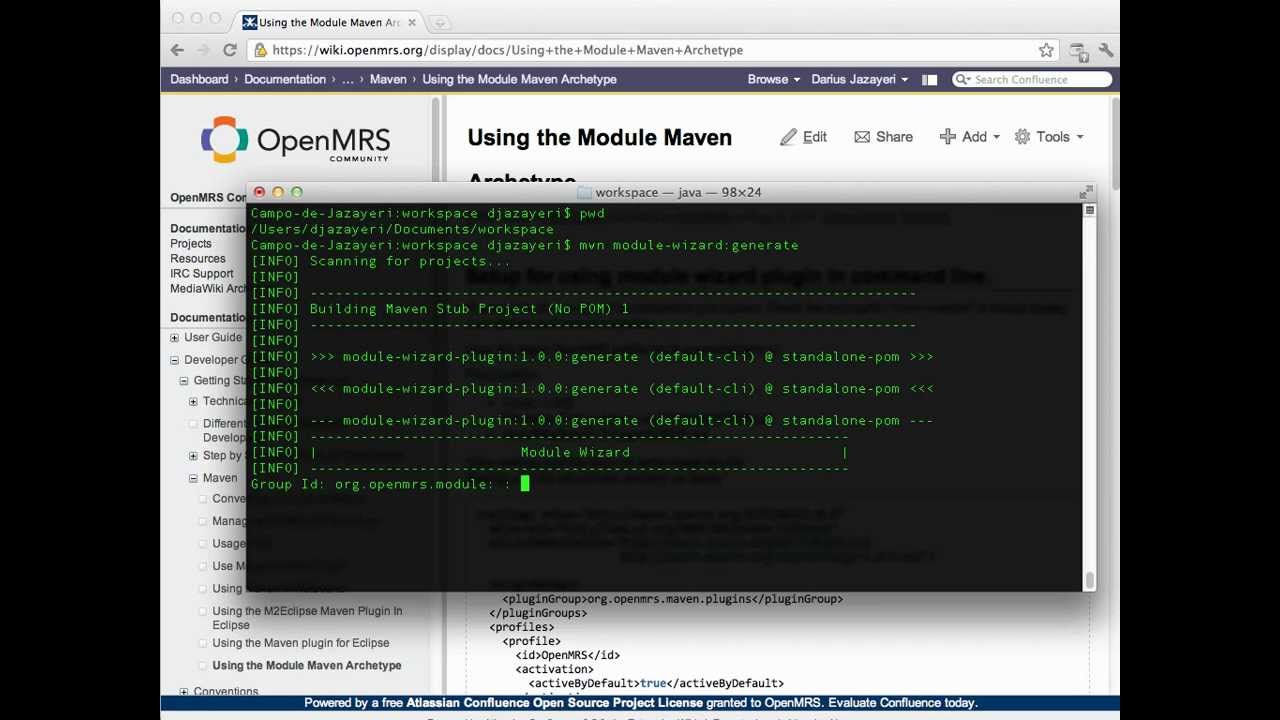Image resolution: width=1280 pixels, height=720 pixels.
Task: Click the Add plus icon
Action: click(x=947, y=137)
